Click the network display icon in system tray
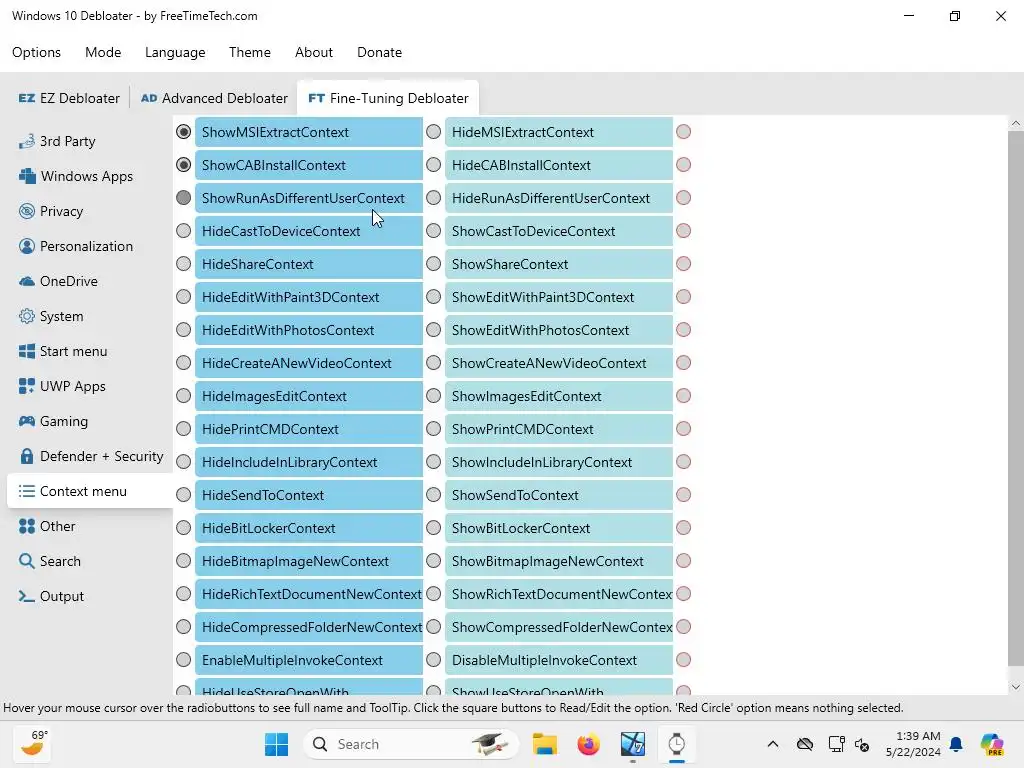The height and width of the screenshot is (768, 1024). [836, 744]
